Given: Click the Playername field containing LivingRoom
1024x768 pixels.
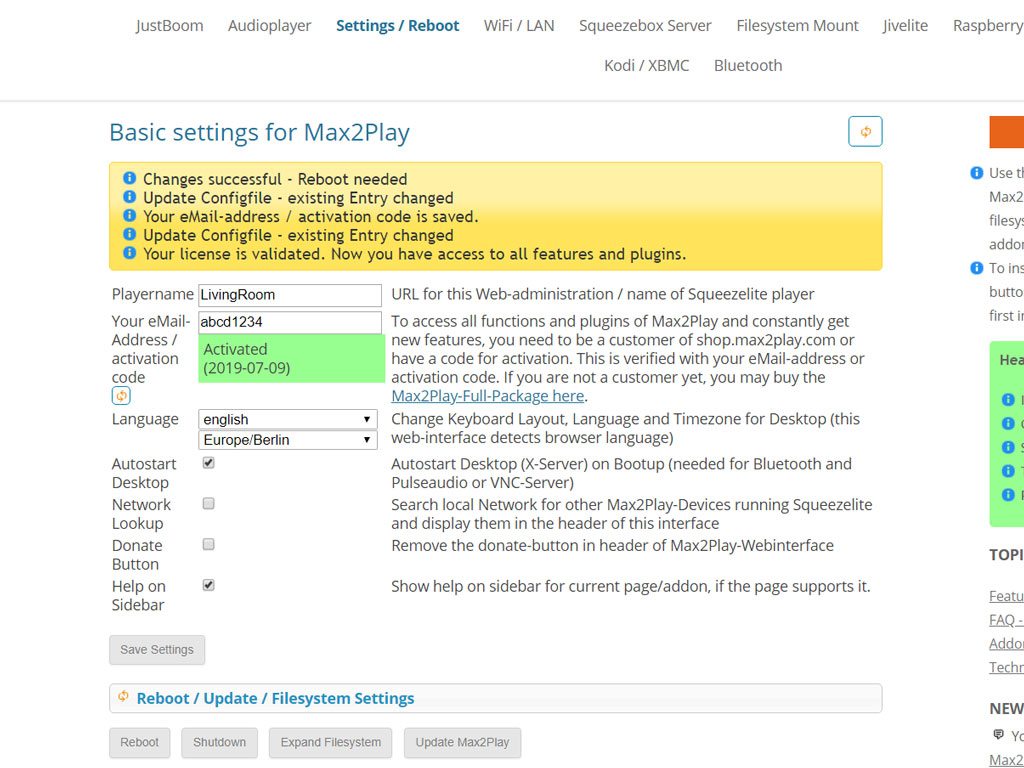Looking at the screenshot, I should (290, 295).
